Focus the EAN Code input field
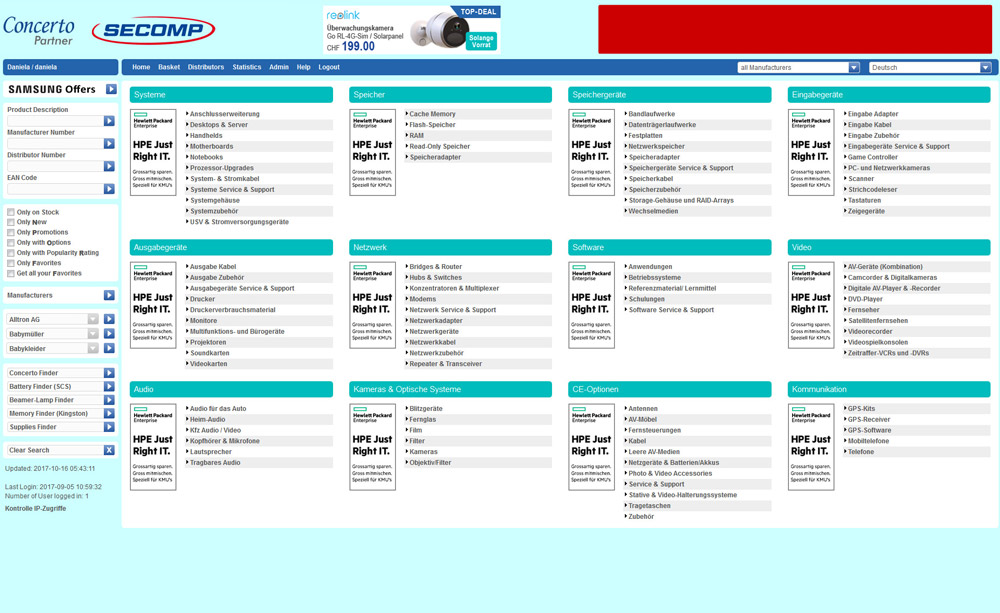Viewport: 1000px width, 613px height. [x=55, y=189]
